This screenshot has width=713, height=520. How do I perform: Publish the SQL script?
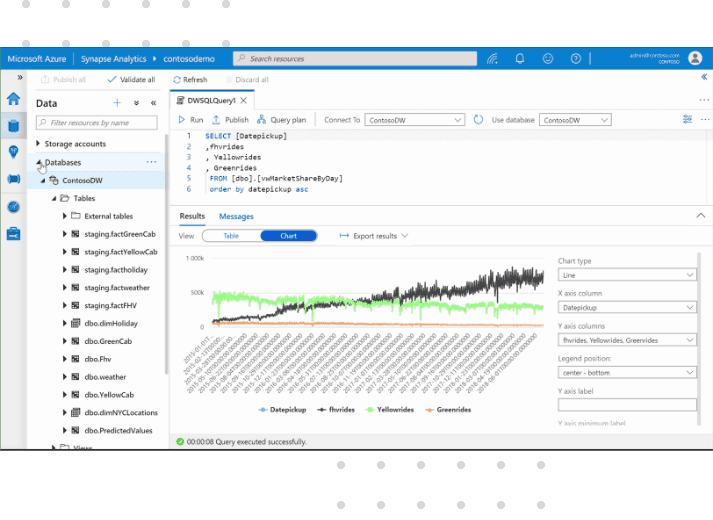click(x=231, y=120)
